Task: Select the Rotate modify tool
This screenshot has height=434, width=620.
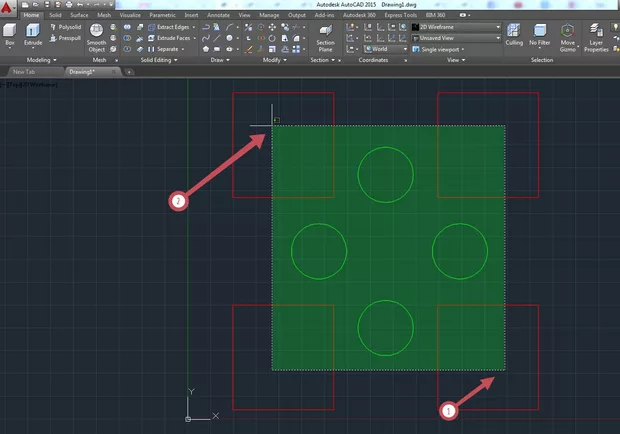Action: tap(272, 38)
